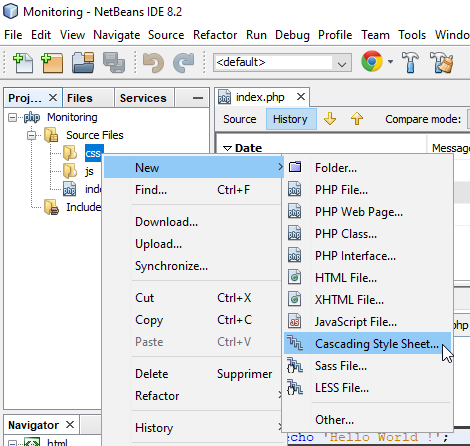Select Cascading Style Sheet... entry
The width and height of the screenshot is (470, 446).
click(367, 343)
